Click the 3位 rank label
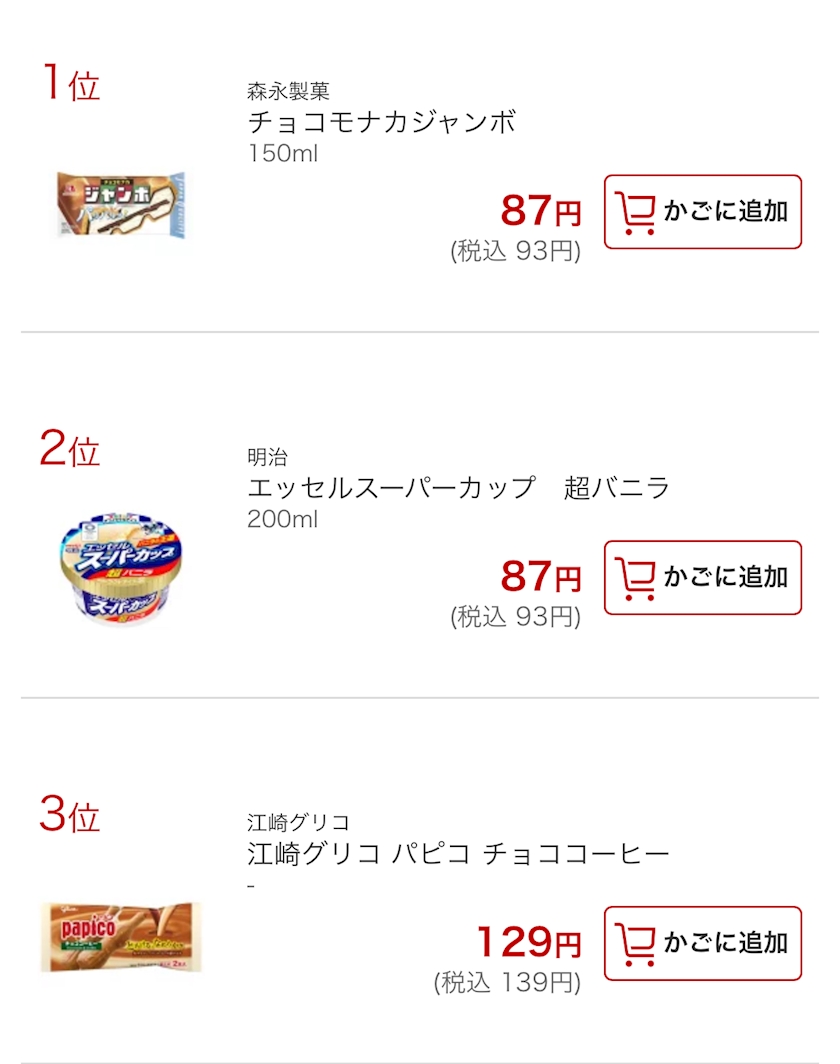 pos(70,816)
